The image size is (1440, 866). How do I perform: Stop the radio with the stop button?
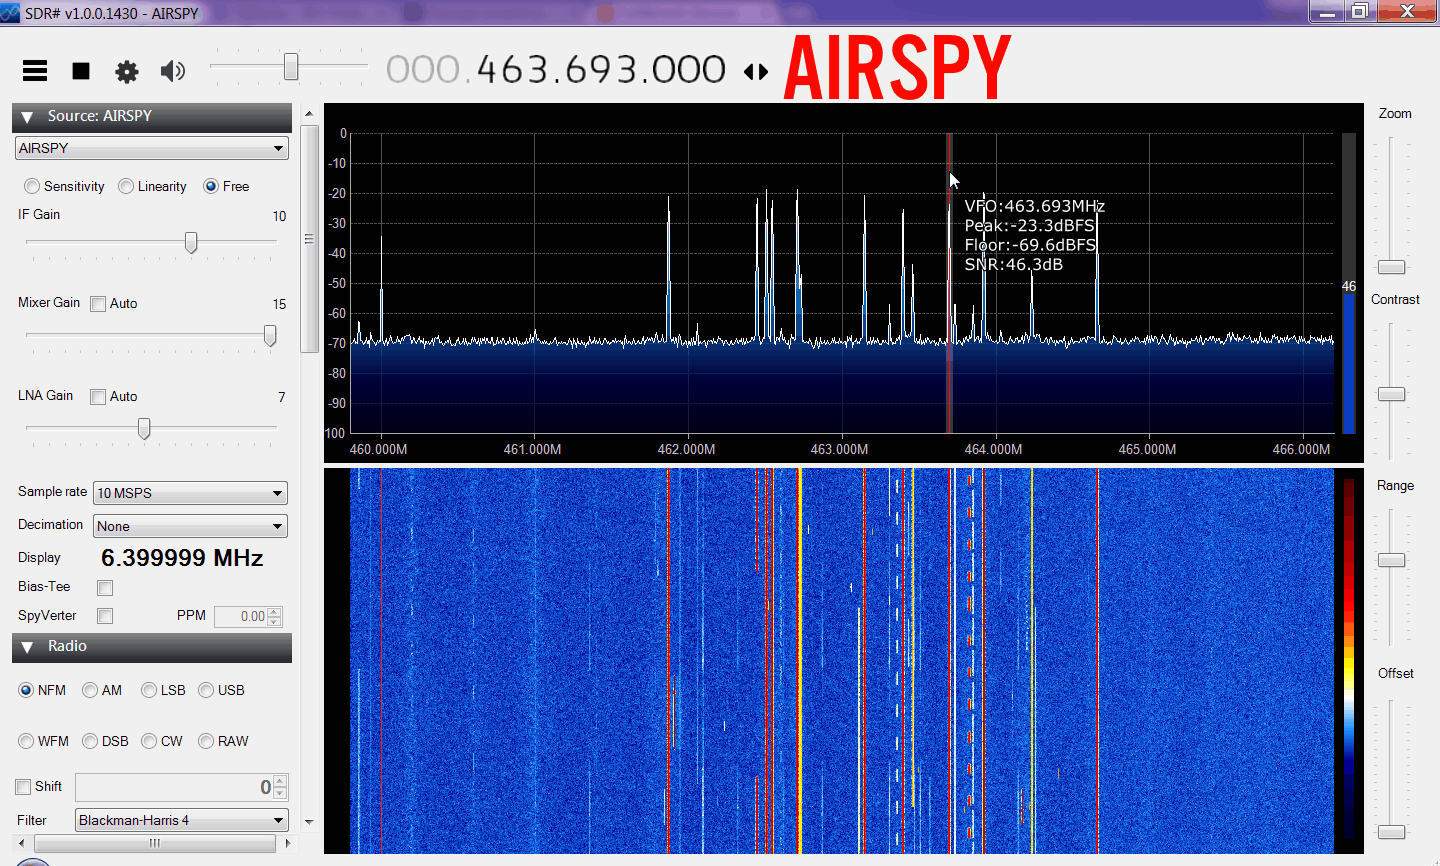pyautogui.click(x=81, y=71)
